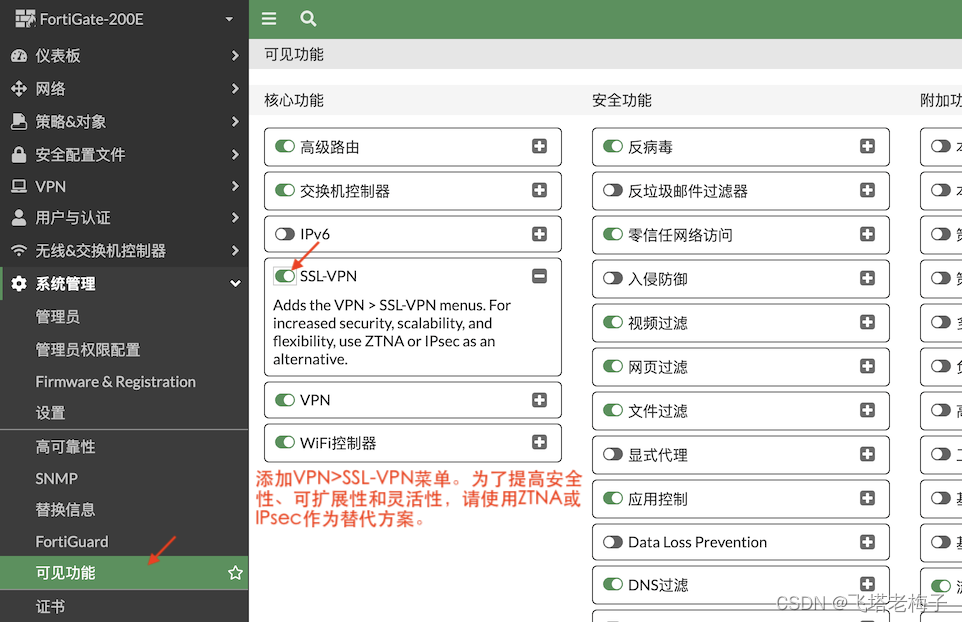Expand details plus icon for VPN feature

point(539,400)
